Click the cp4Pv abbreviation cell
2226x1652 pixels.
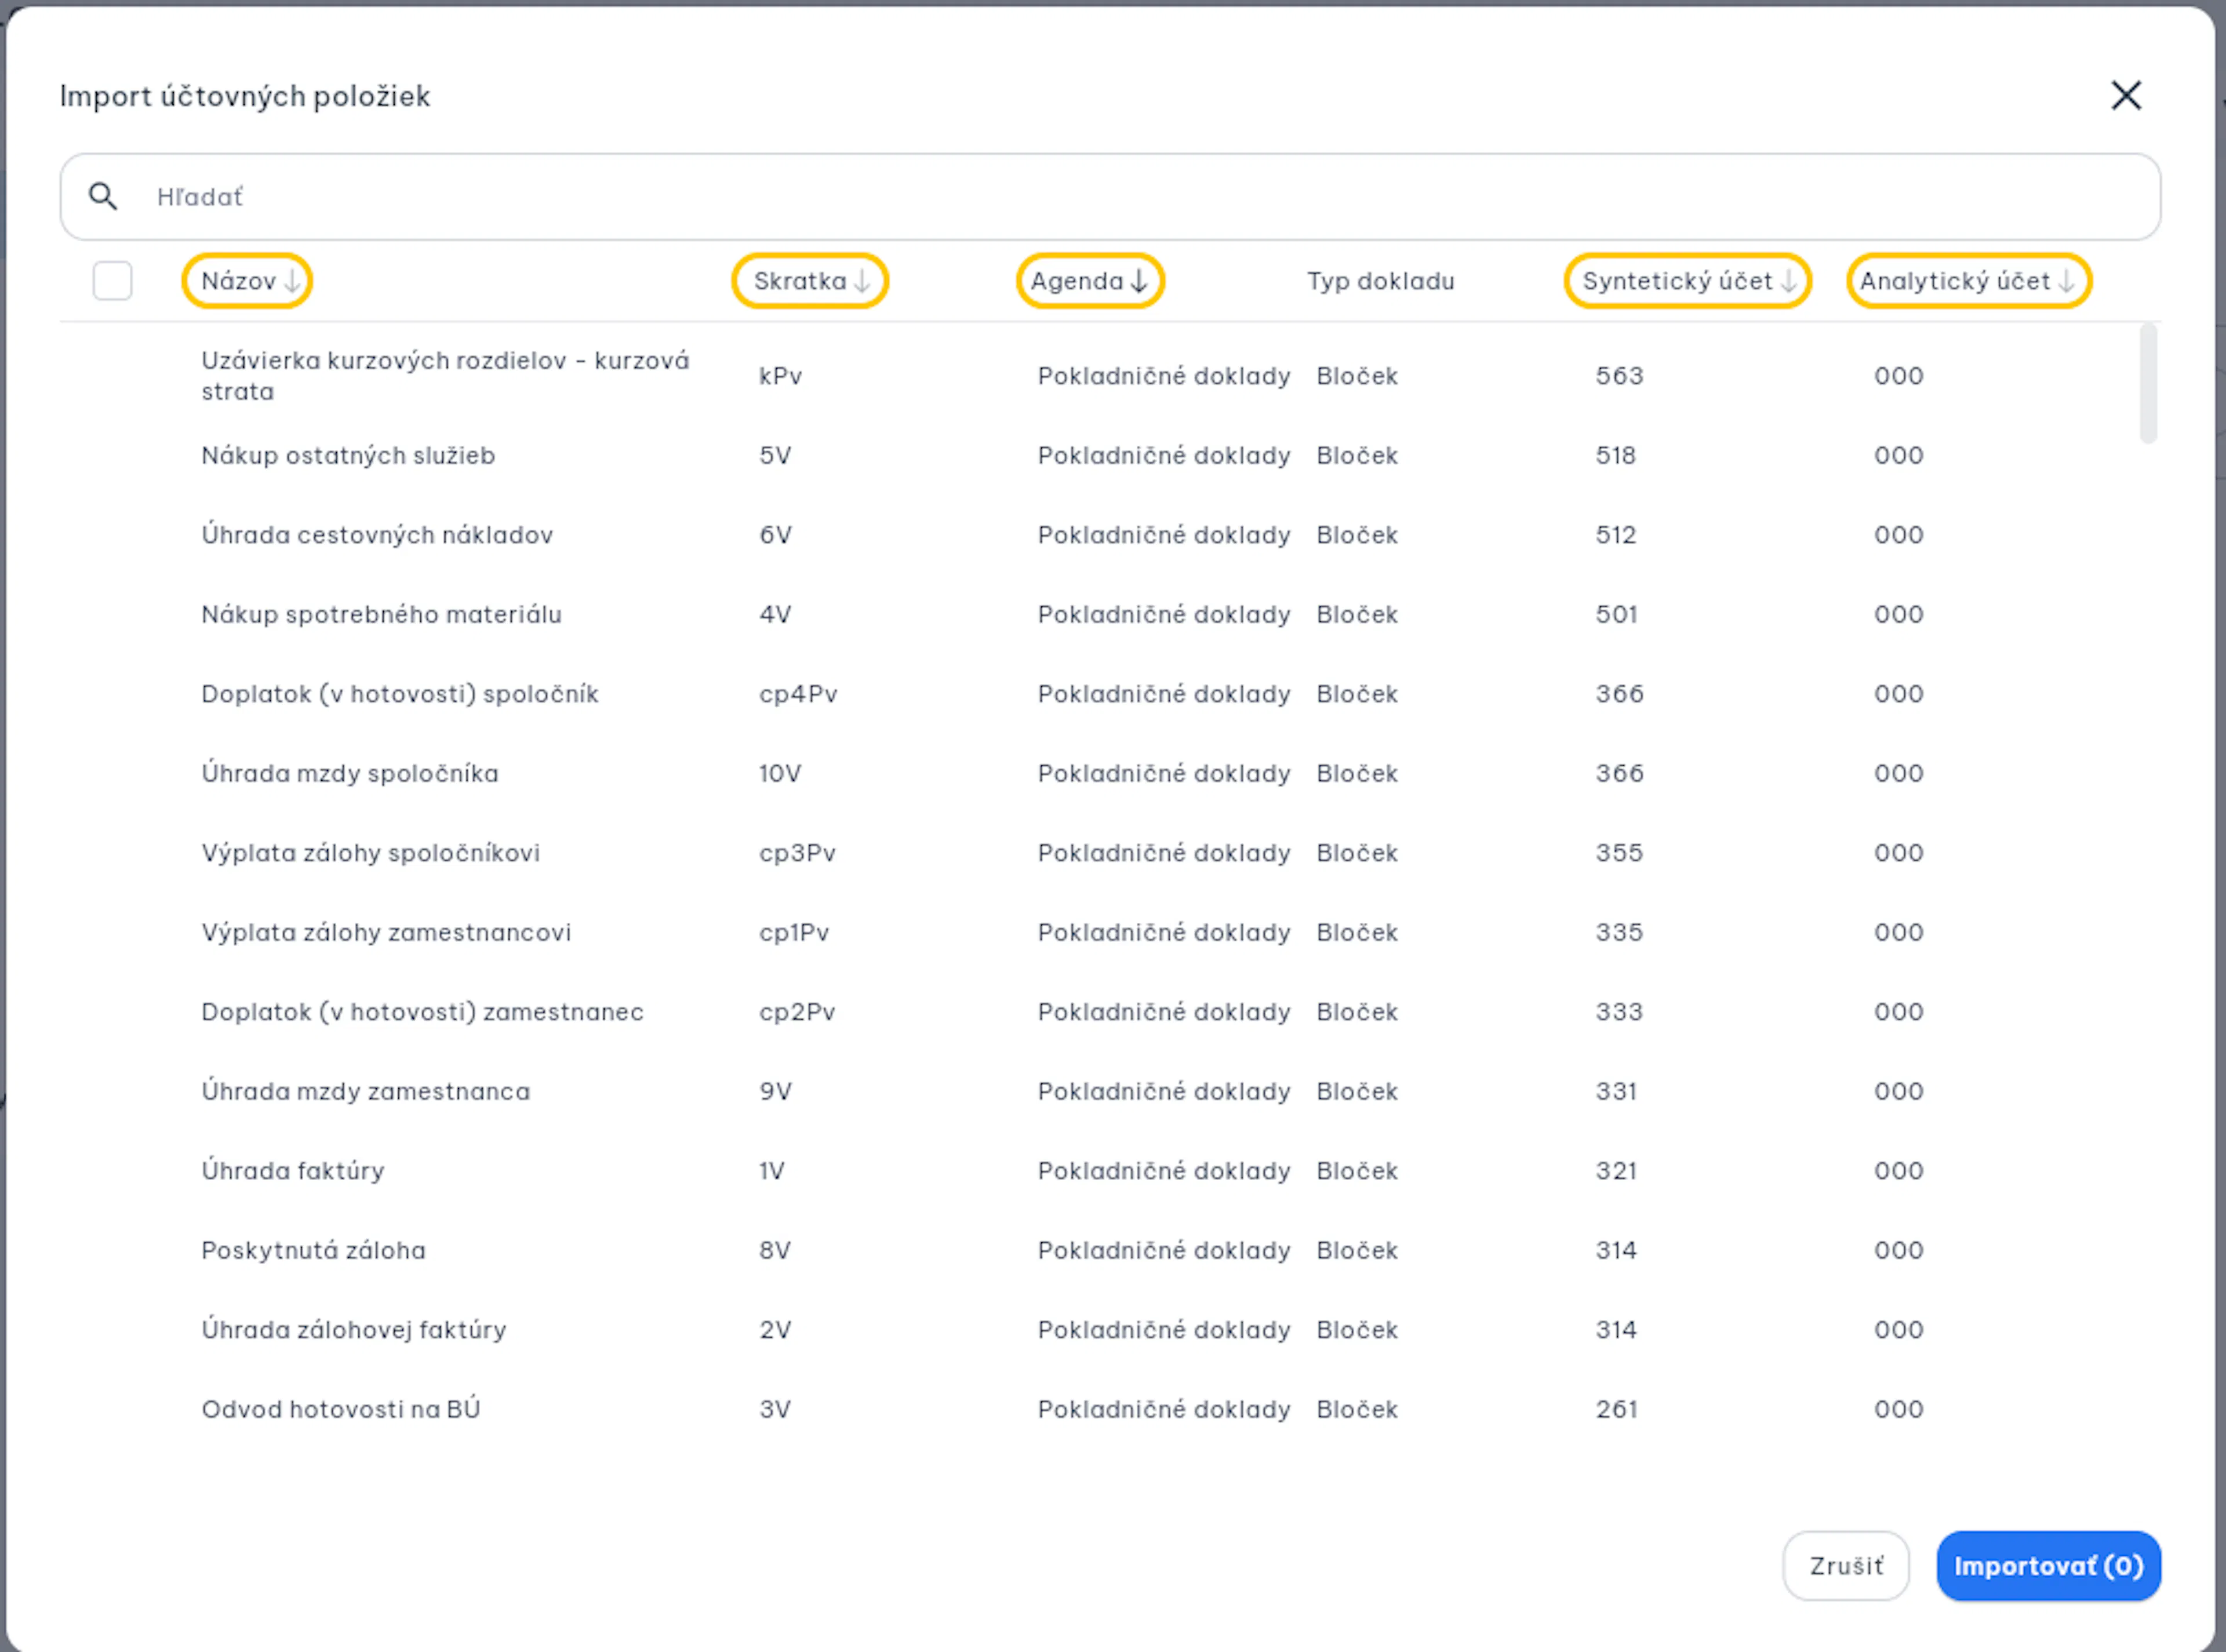798,694
